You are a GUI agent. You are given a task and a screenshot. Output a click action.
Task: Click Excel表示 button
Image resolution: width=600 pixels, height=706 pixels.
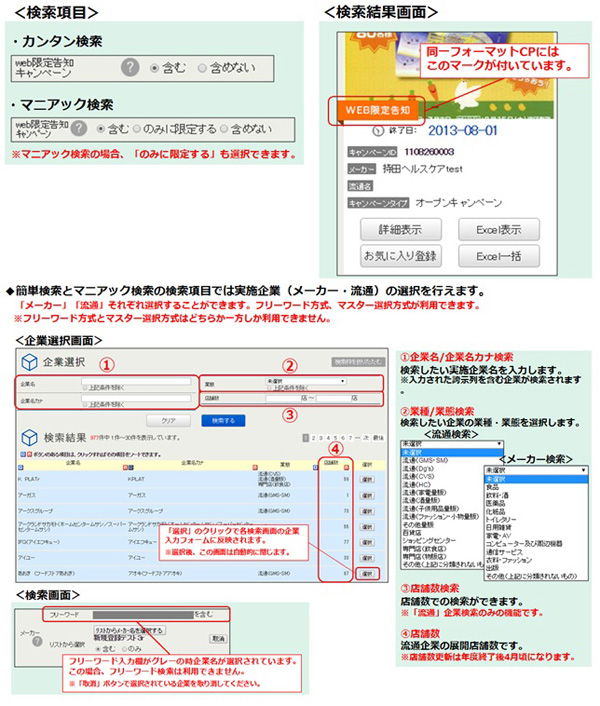pos(499,230)
